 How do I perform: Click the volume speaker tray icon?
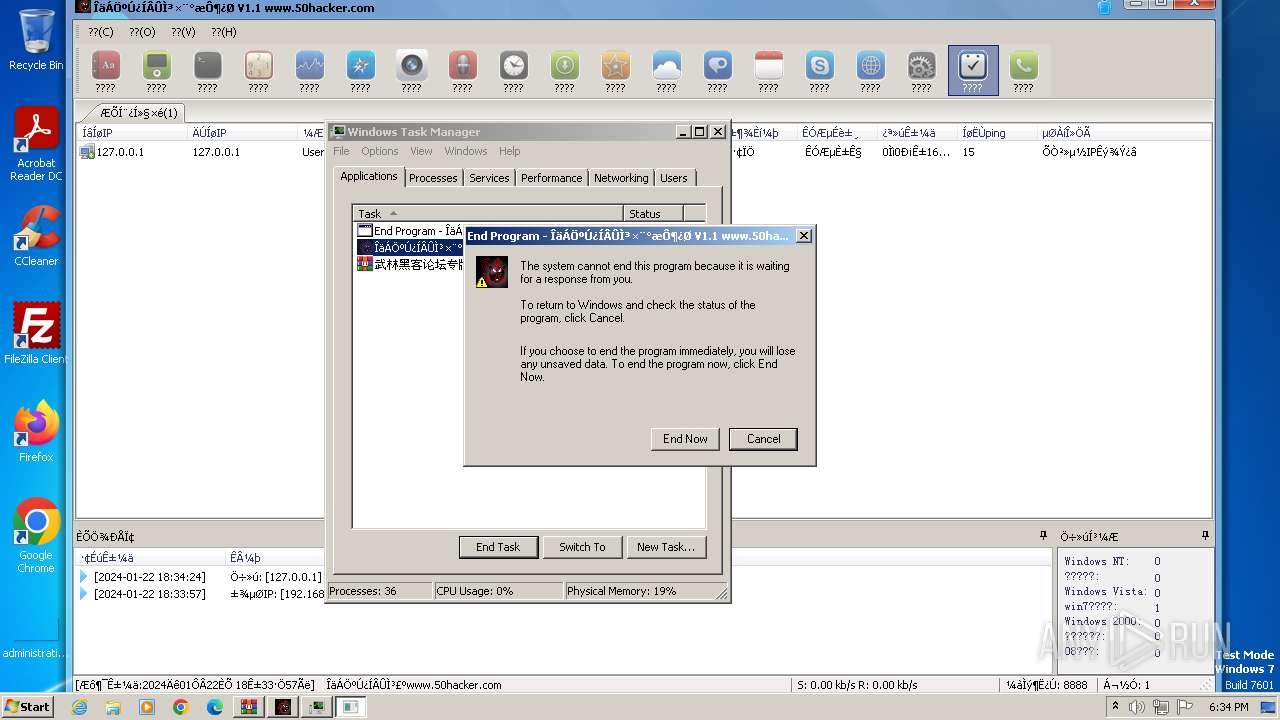tap(1137, 707)
